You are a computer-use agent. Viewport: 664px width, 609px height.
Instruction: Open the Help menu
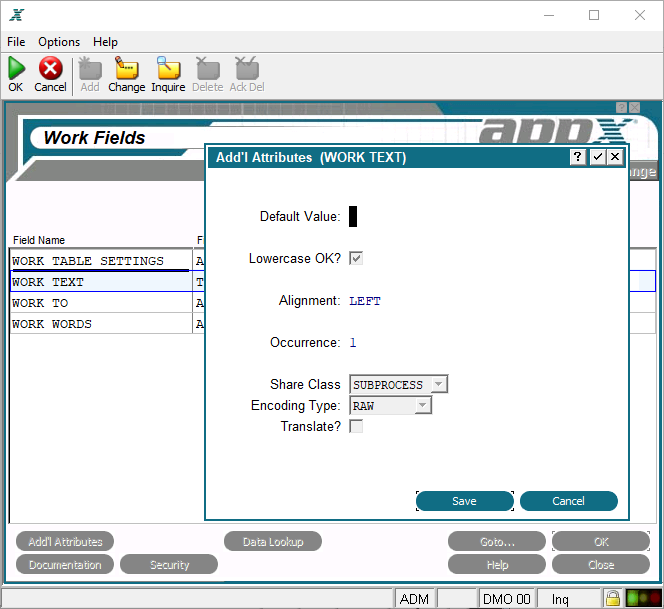point(105,42)
